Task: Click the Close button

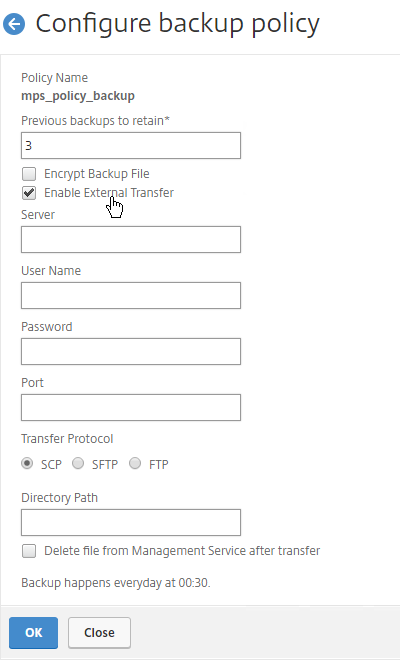Action: pyautogui.click(x=99, y=633)
